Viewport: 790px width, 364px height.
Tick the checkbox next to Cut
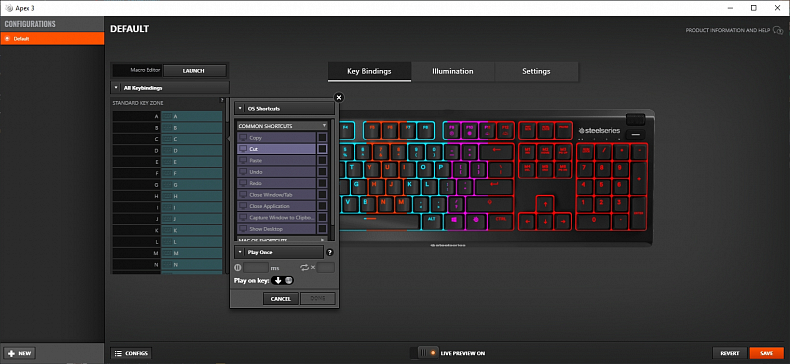pos(322,149)
